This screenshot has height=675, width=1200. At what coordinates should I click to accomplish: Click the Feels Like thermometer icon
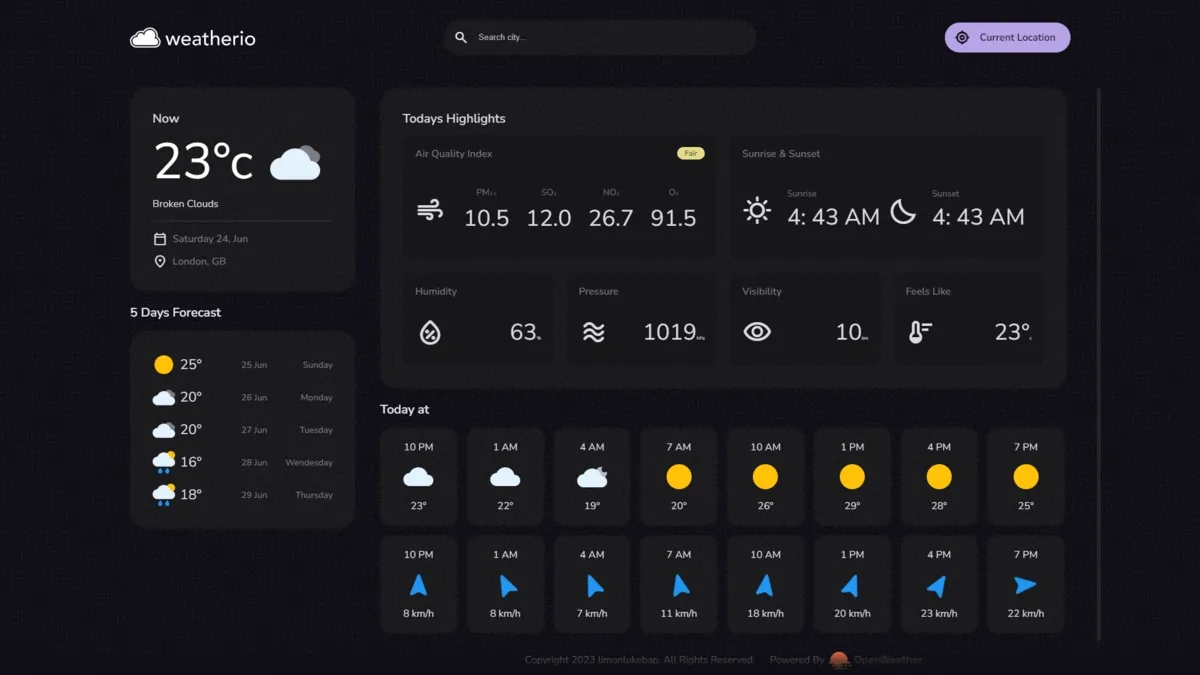coord(922,331)
